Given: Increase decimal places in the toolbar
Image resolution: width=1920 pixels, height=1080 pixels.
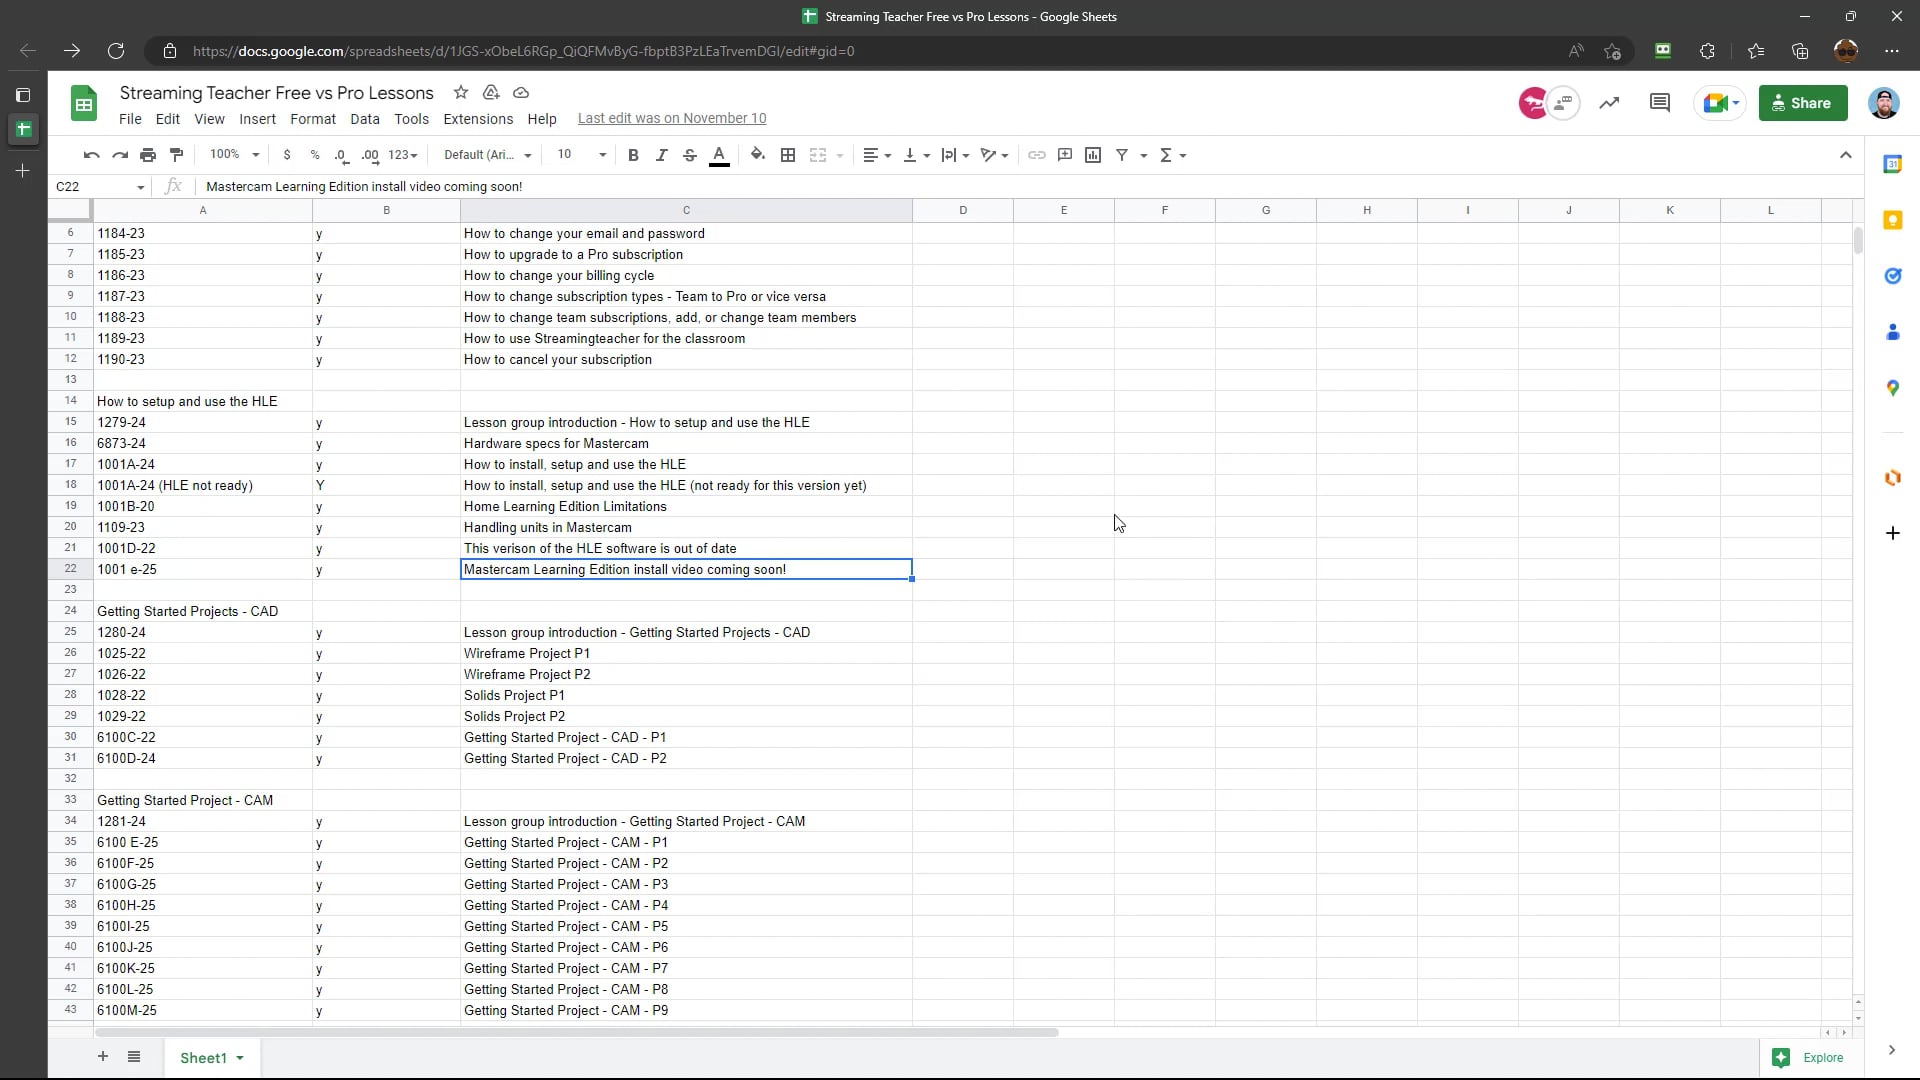Looking at the screenshot, I should [370, 155].
